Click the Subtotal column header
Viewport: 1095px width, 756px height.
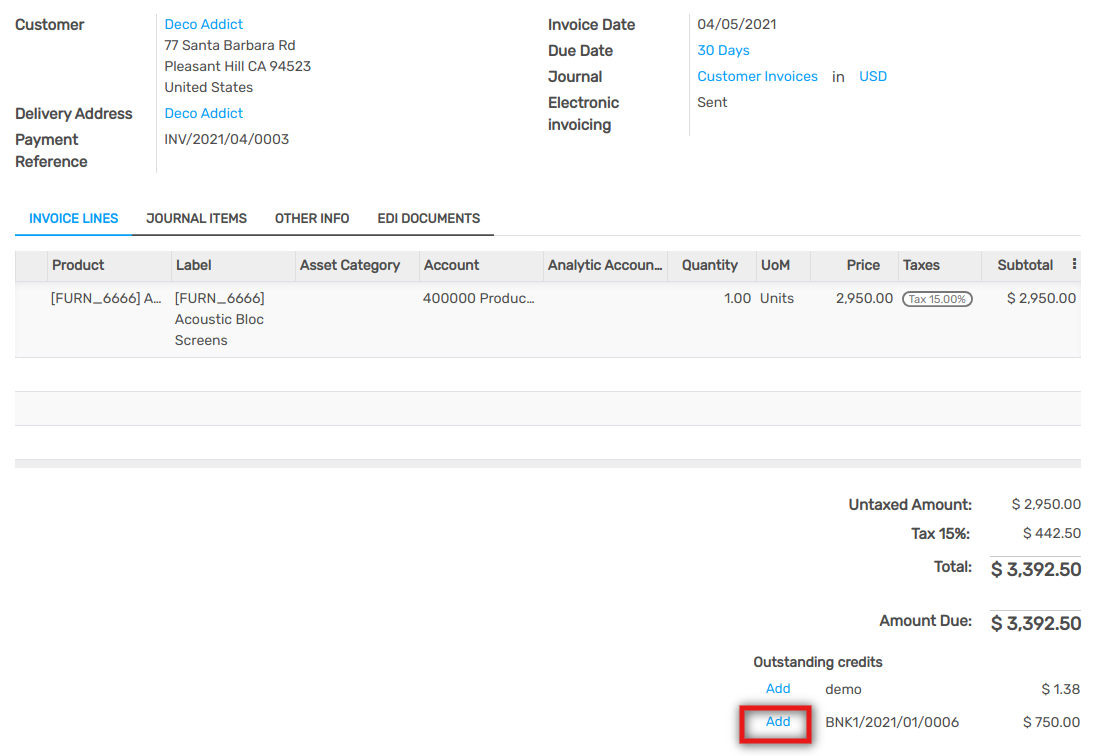pos(1025,265)
